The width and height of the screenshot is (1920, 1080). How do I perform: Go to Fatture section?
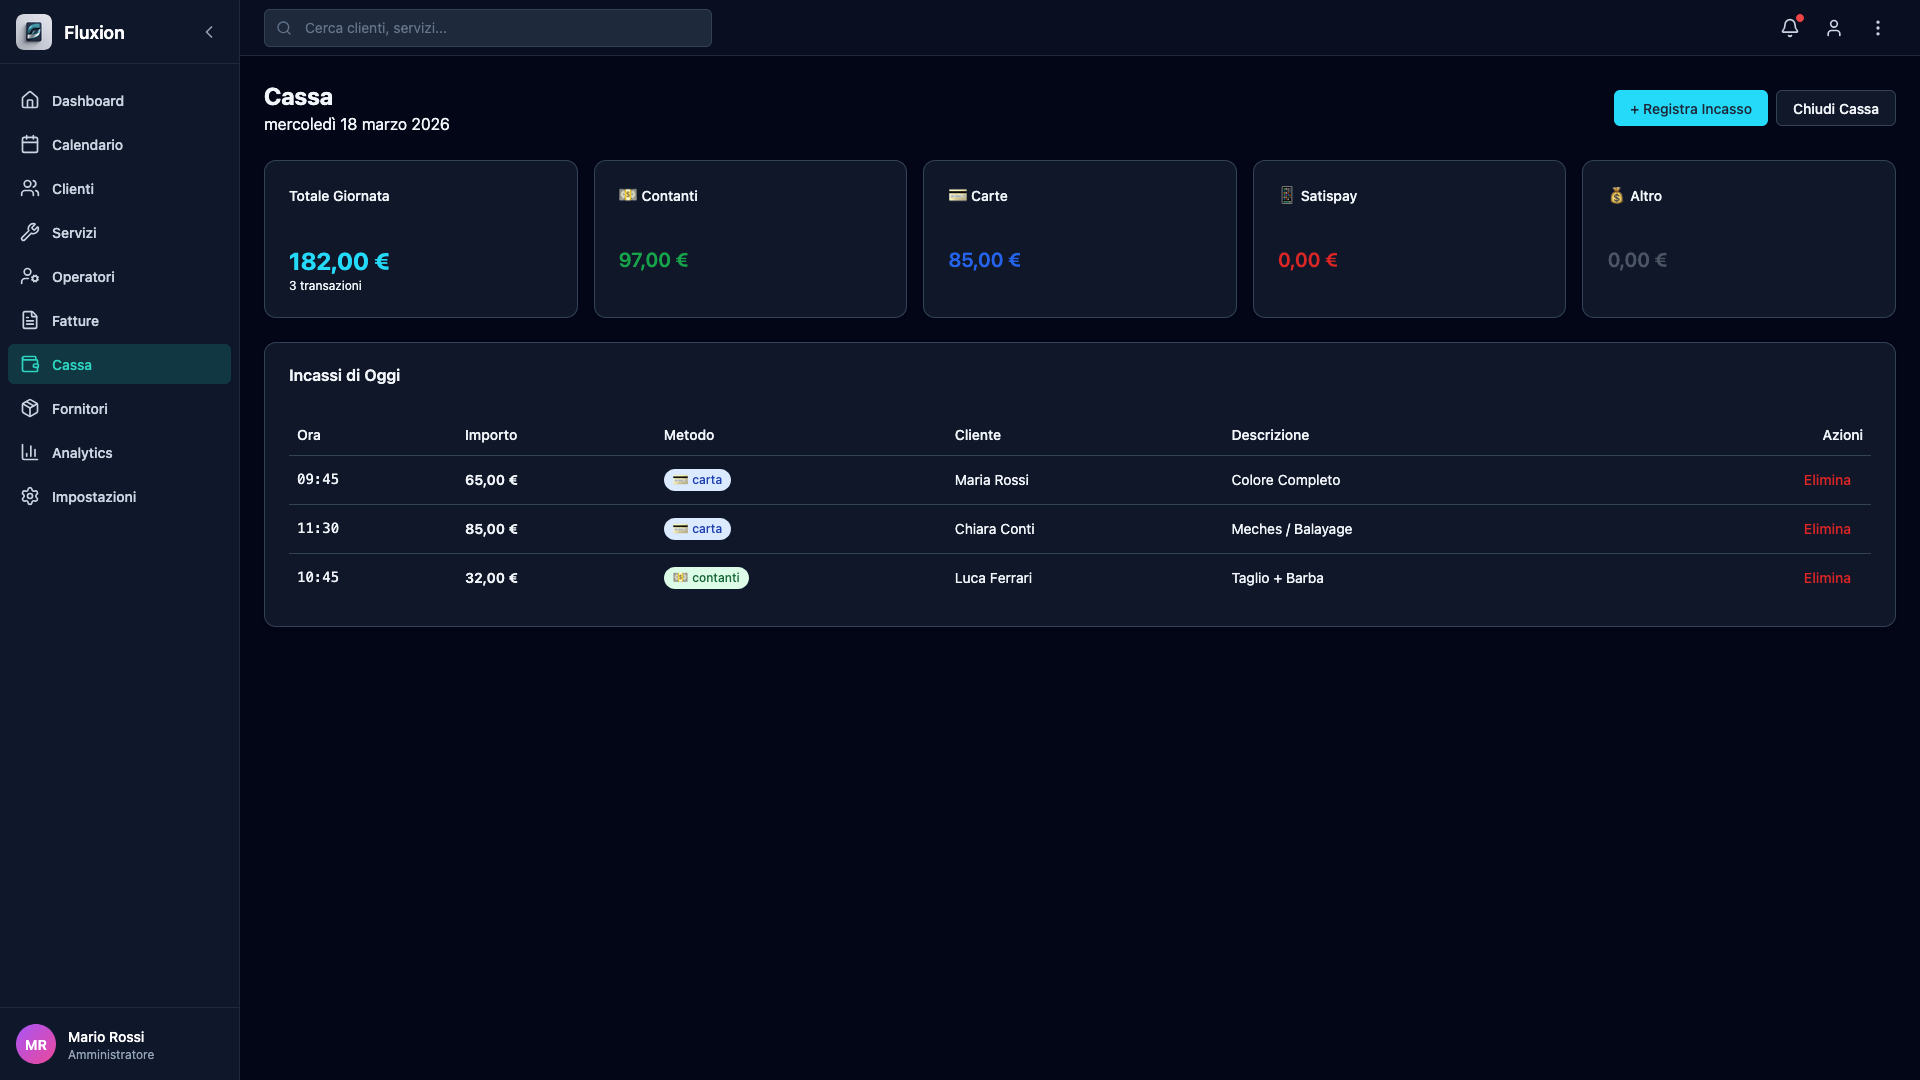coord(75,321)
